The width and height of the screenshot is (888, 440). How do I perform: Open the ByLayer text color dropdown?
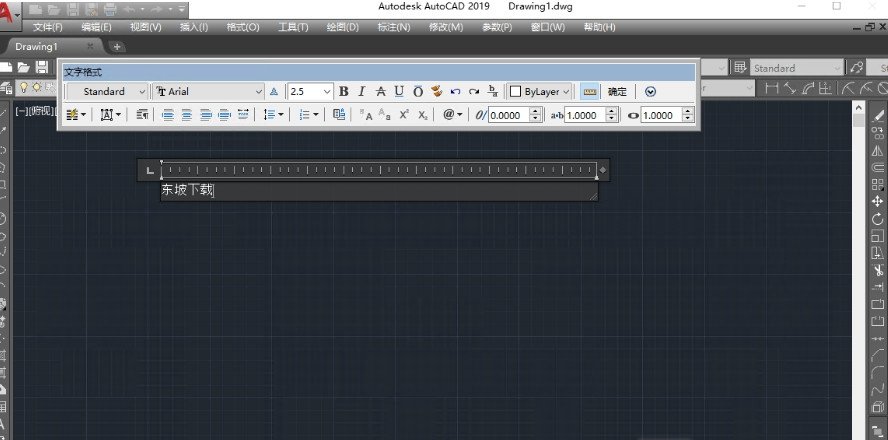pos(539,92)
